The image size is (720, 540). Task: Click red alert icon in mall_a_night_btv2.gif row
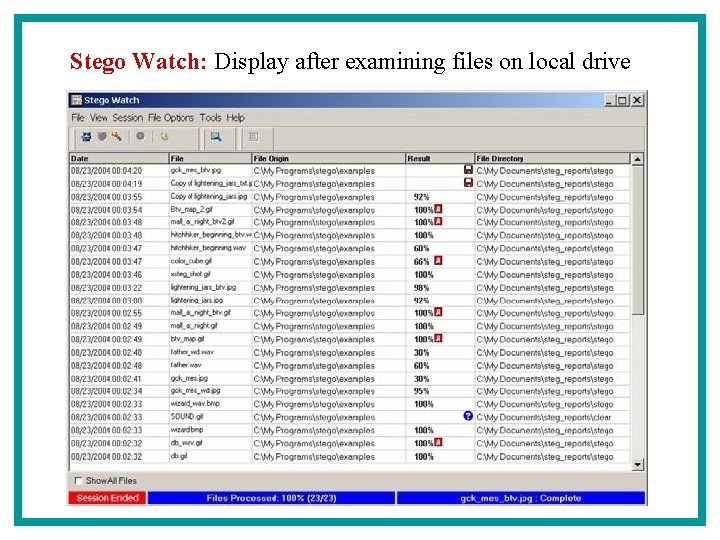pyautogui.click(x=438, y=222)
